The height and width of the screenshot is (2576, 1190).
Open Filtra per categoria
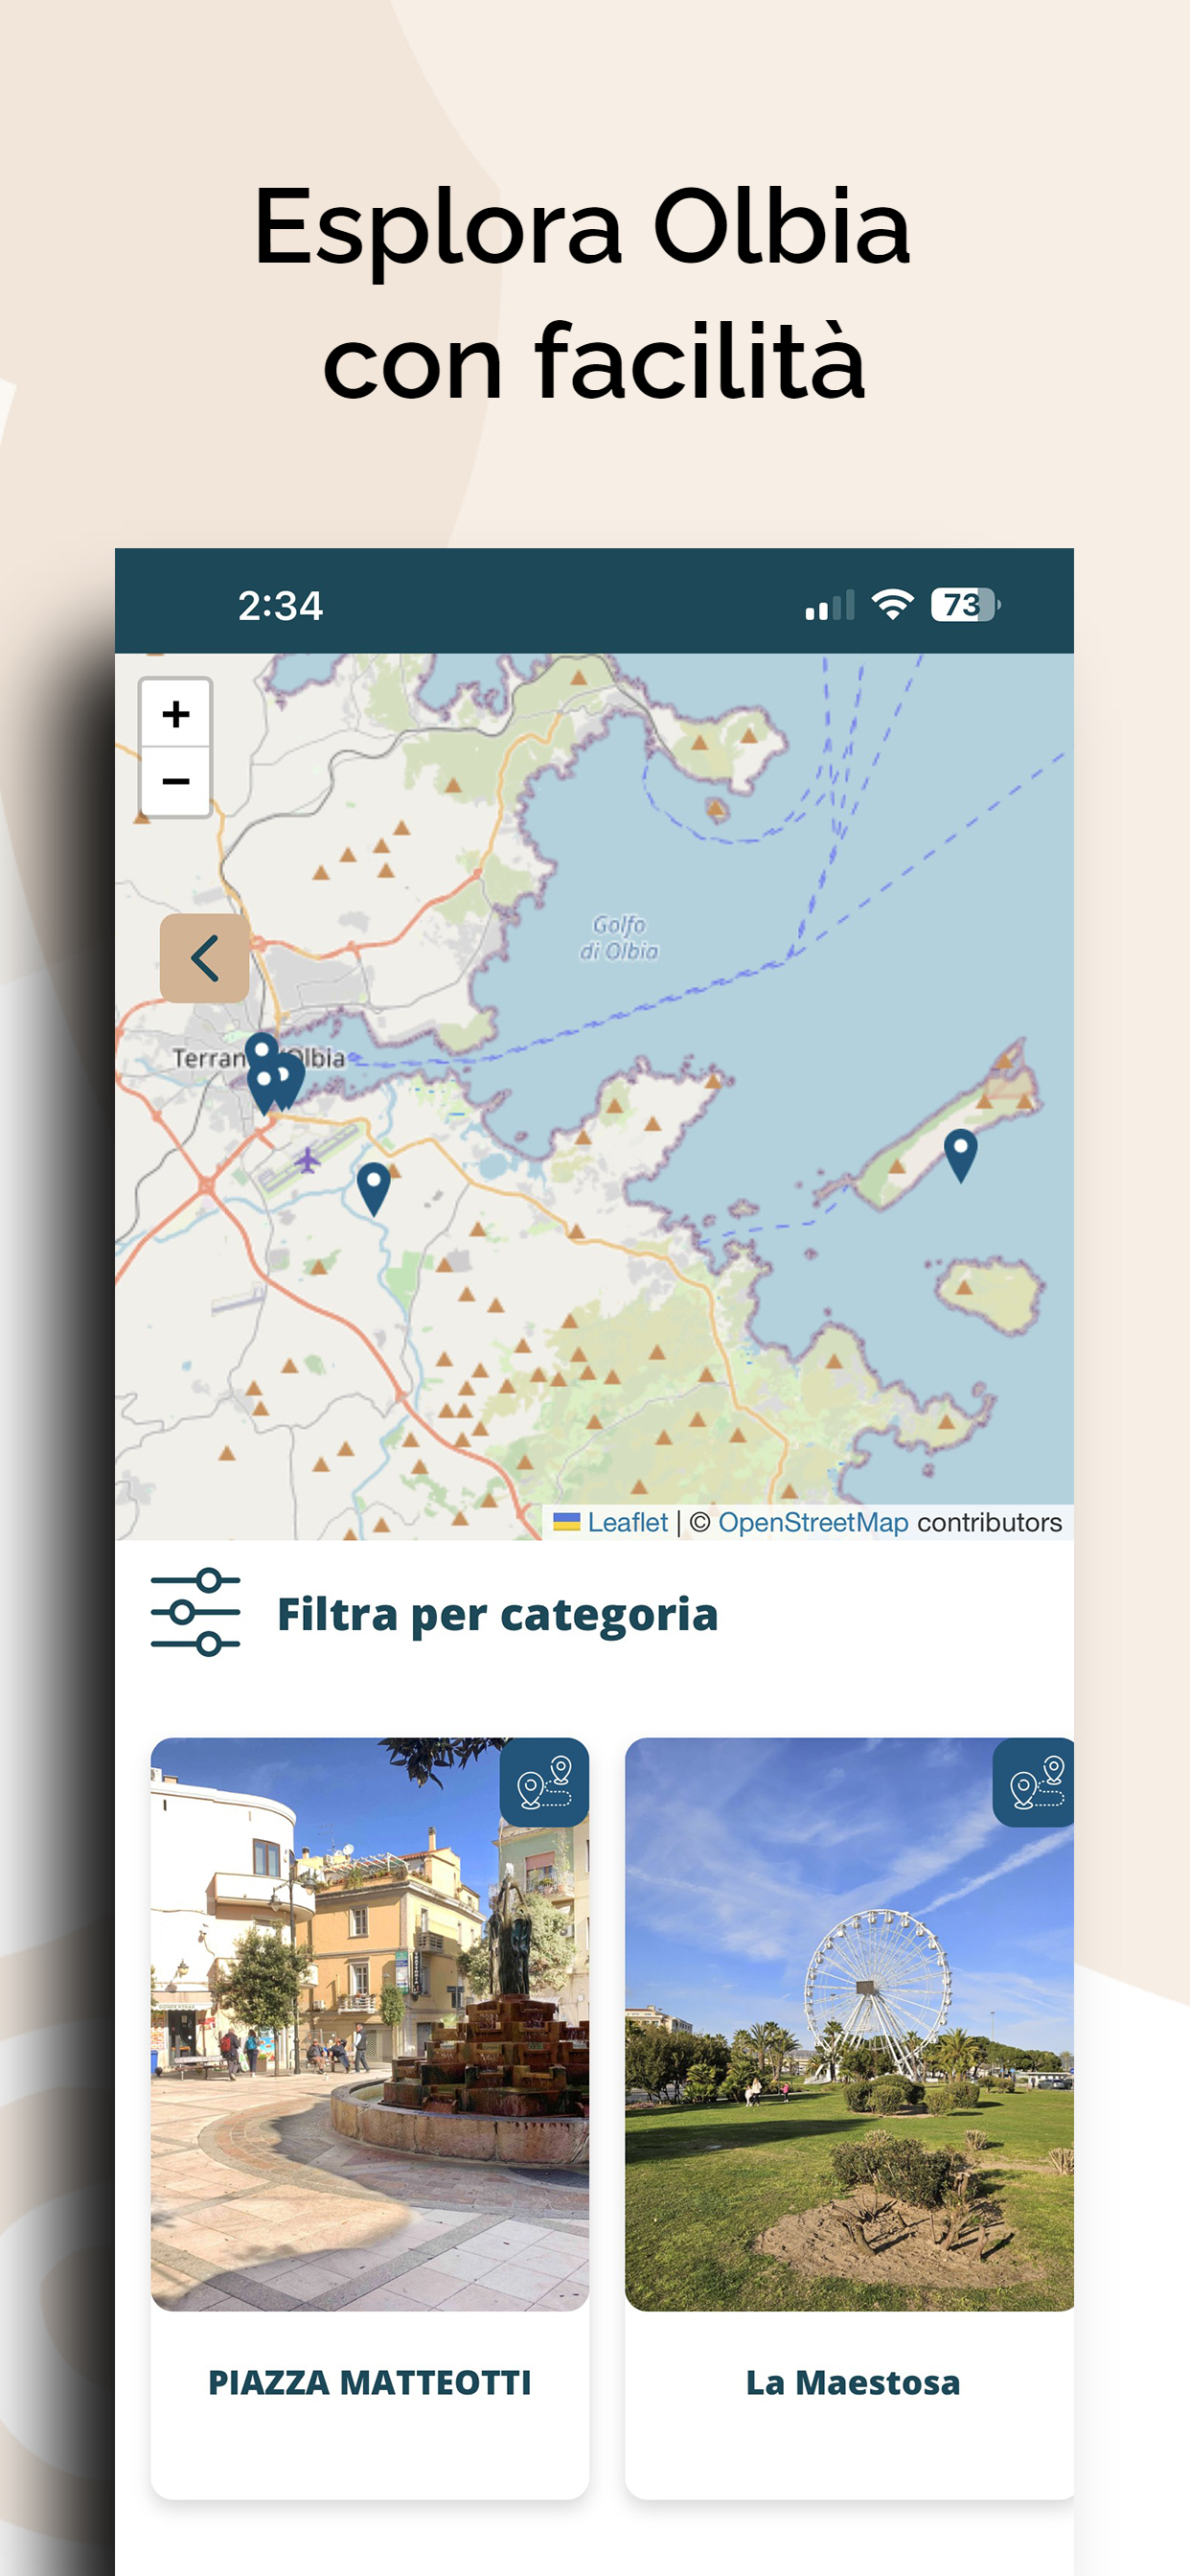pyautogui.click(x=497, y=1615)
